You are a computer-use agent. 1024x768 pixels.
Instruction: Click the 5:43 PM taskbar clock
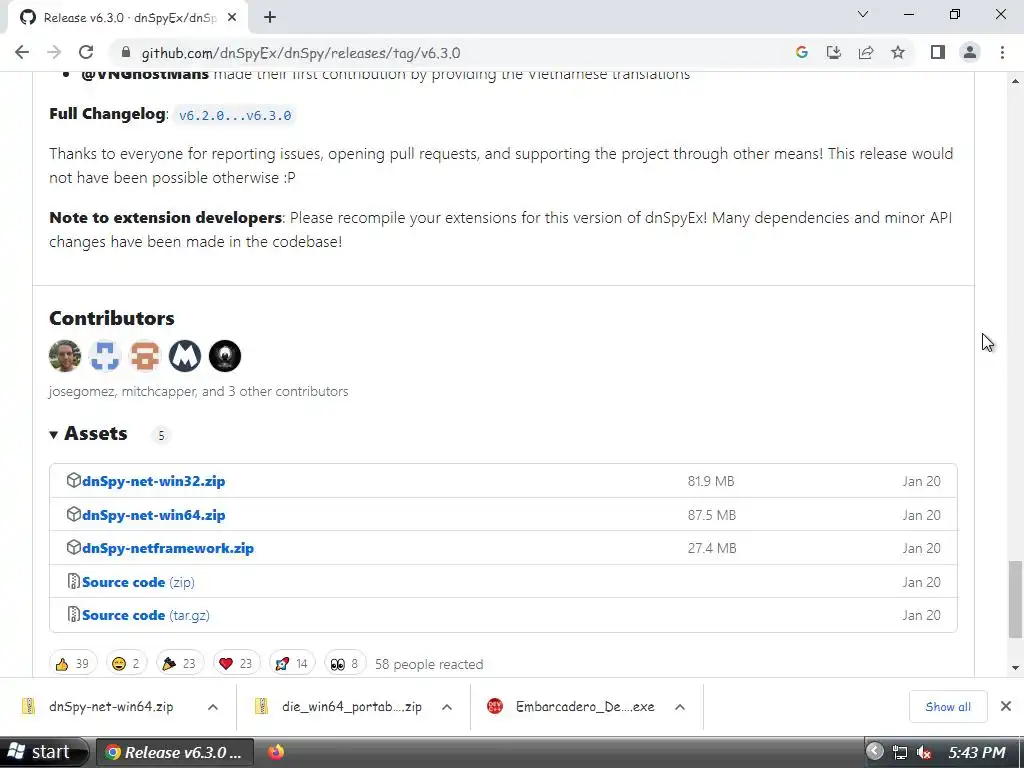click(976, 752)
